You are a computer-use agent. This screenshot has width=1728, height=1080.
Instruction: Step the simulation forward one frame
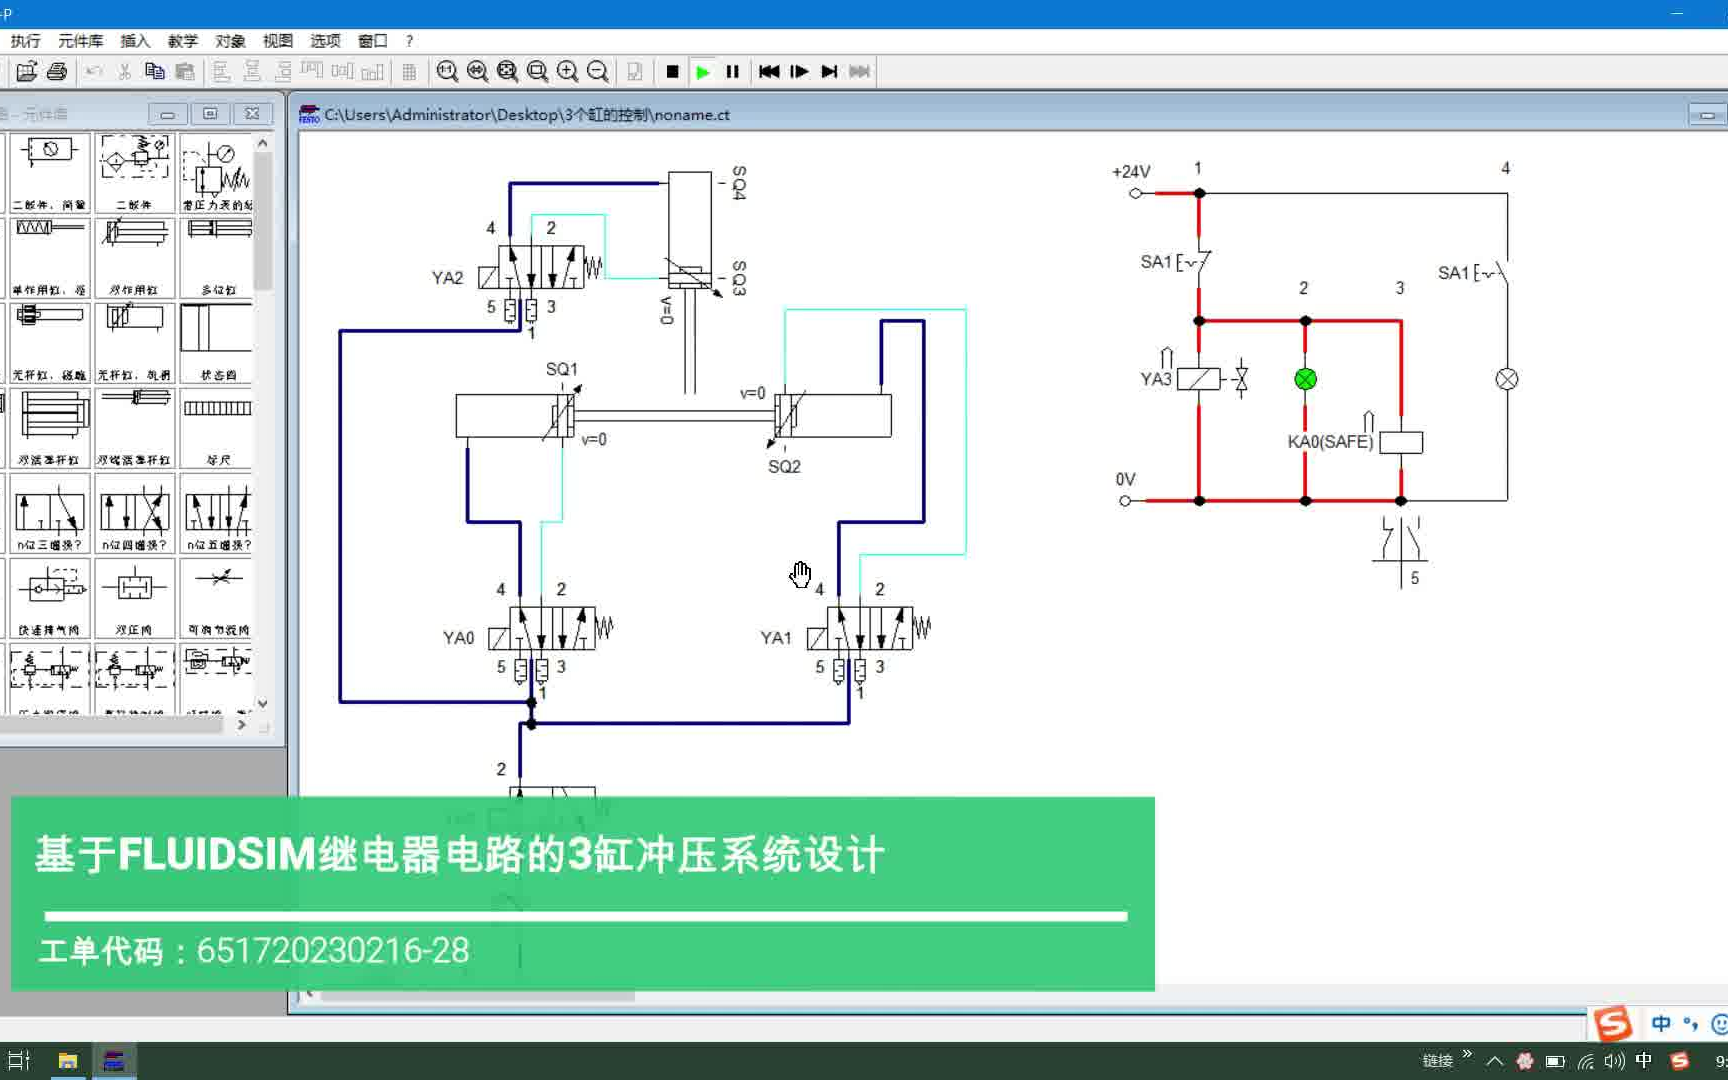click(x=799, y=71)
